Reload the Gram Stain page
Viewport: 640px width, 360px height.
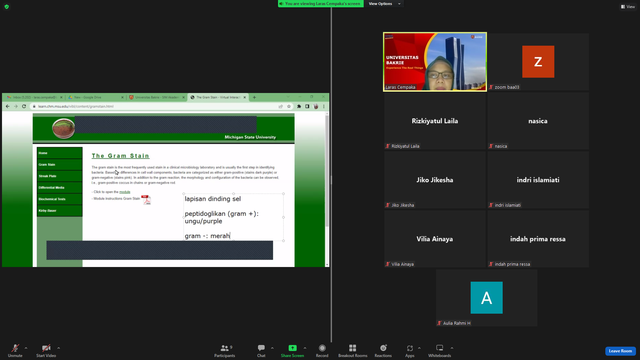click(x=24, y=107)
